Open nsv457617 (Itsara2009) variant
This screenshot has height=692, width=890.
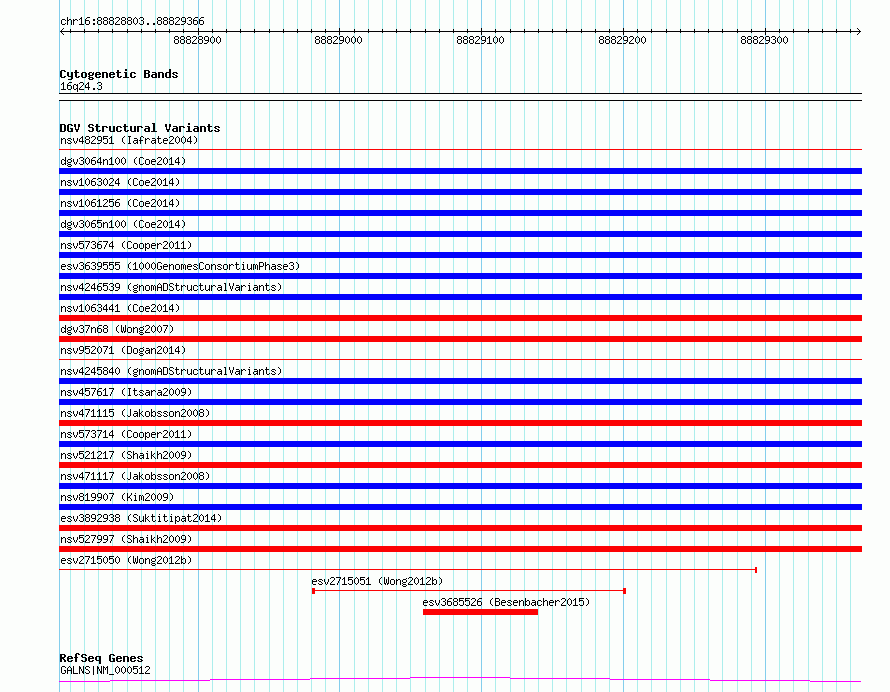click(126, 392)
